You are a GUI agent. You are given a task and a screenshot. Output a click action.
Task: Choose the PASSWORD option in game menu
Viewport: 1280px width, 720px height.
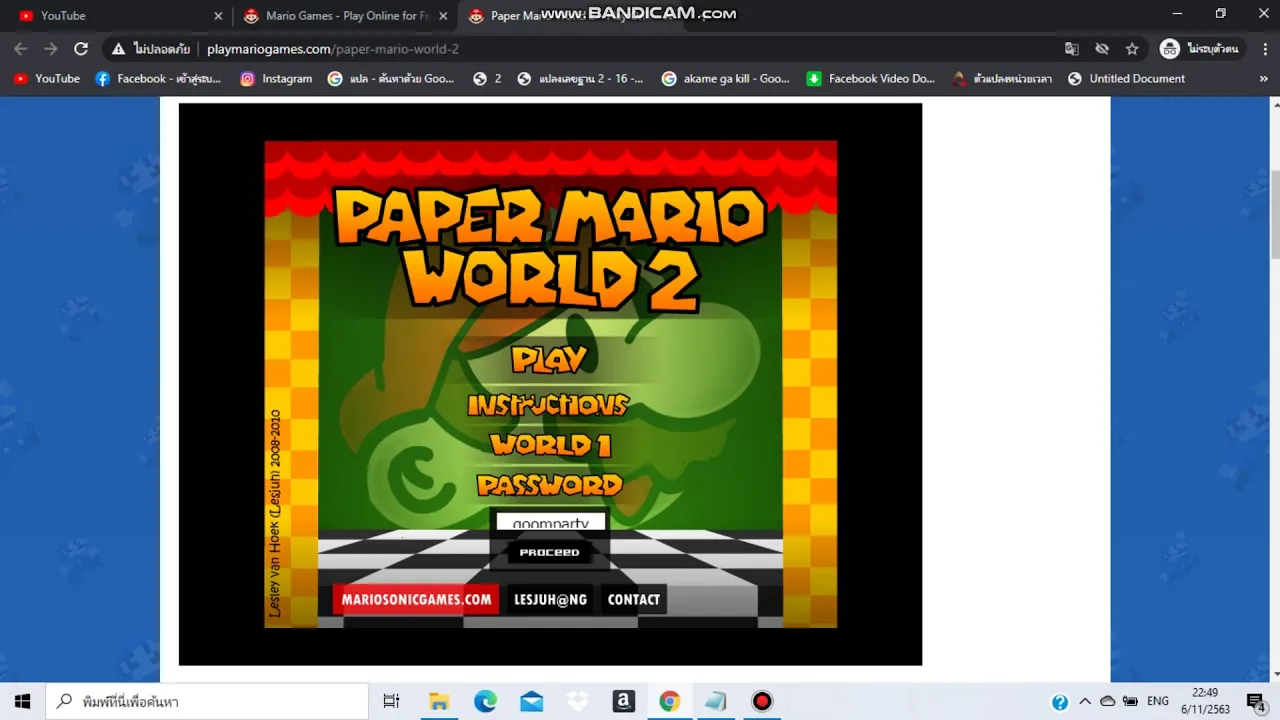click(x=550, y=485)
